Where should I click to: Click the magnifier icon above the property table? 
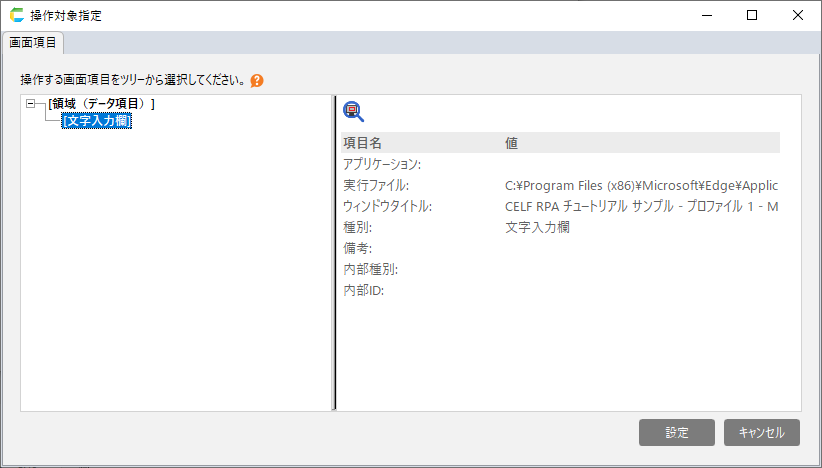[x=353, y=112]
